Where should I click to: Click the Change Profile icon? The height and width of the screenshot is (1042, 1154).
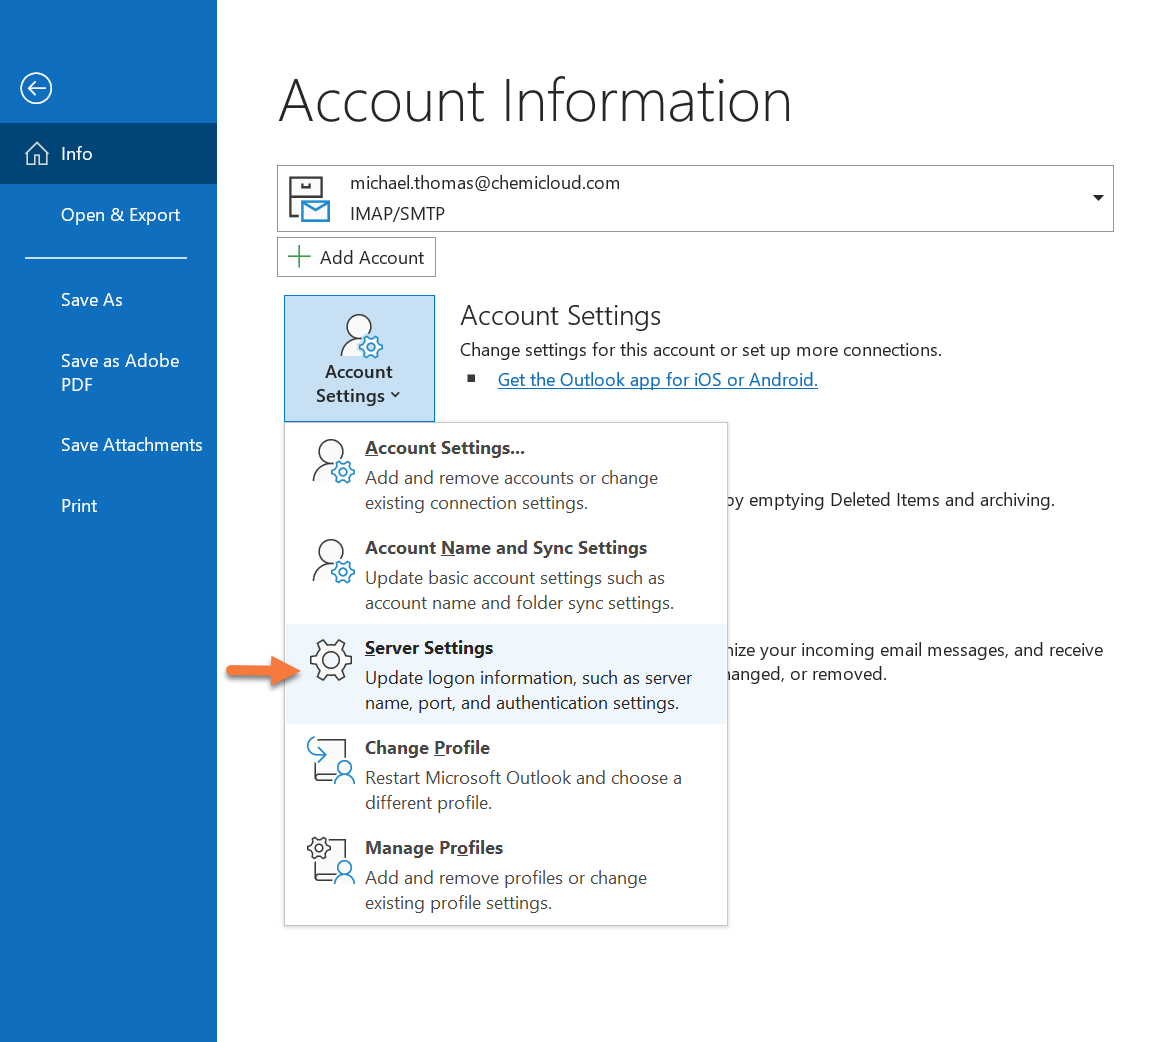[x=331, y=760]
